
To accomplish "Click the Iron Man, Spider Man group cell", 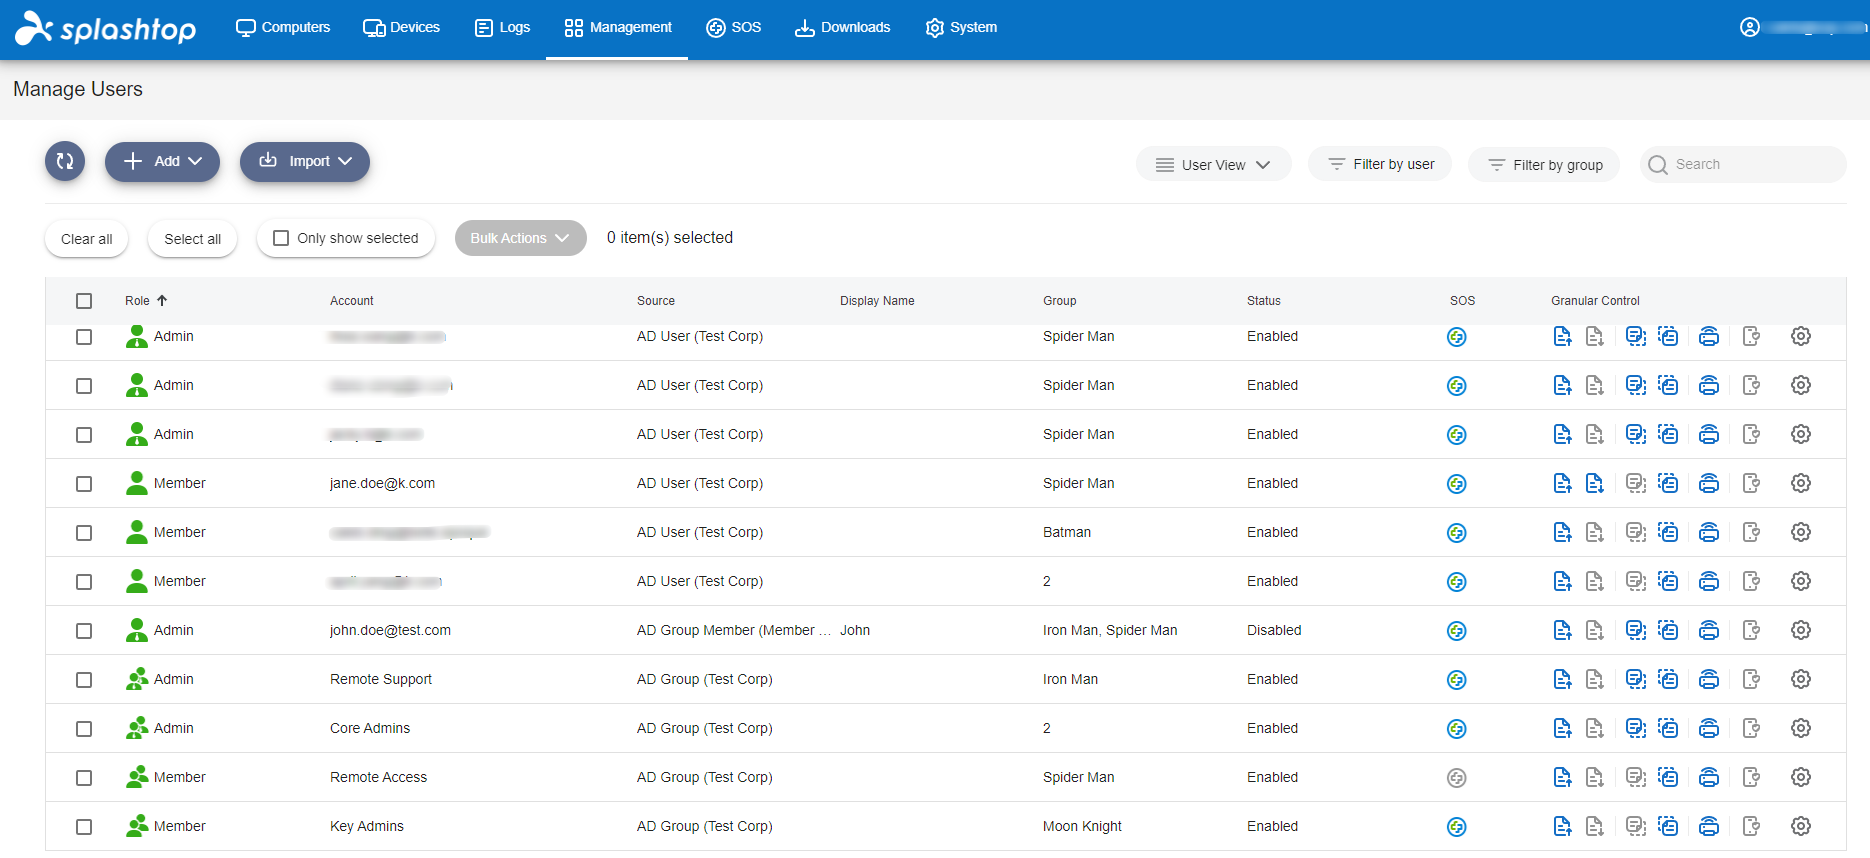I will pyautogui.click(x=1110, y=630).
